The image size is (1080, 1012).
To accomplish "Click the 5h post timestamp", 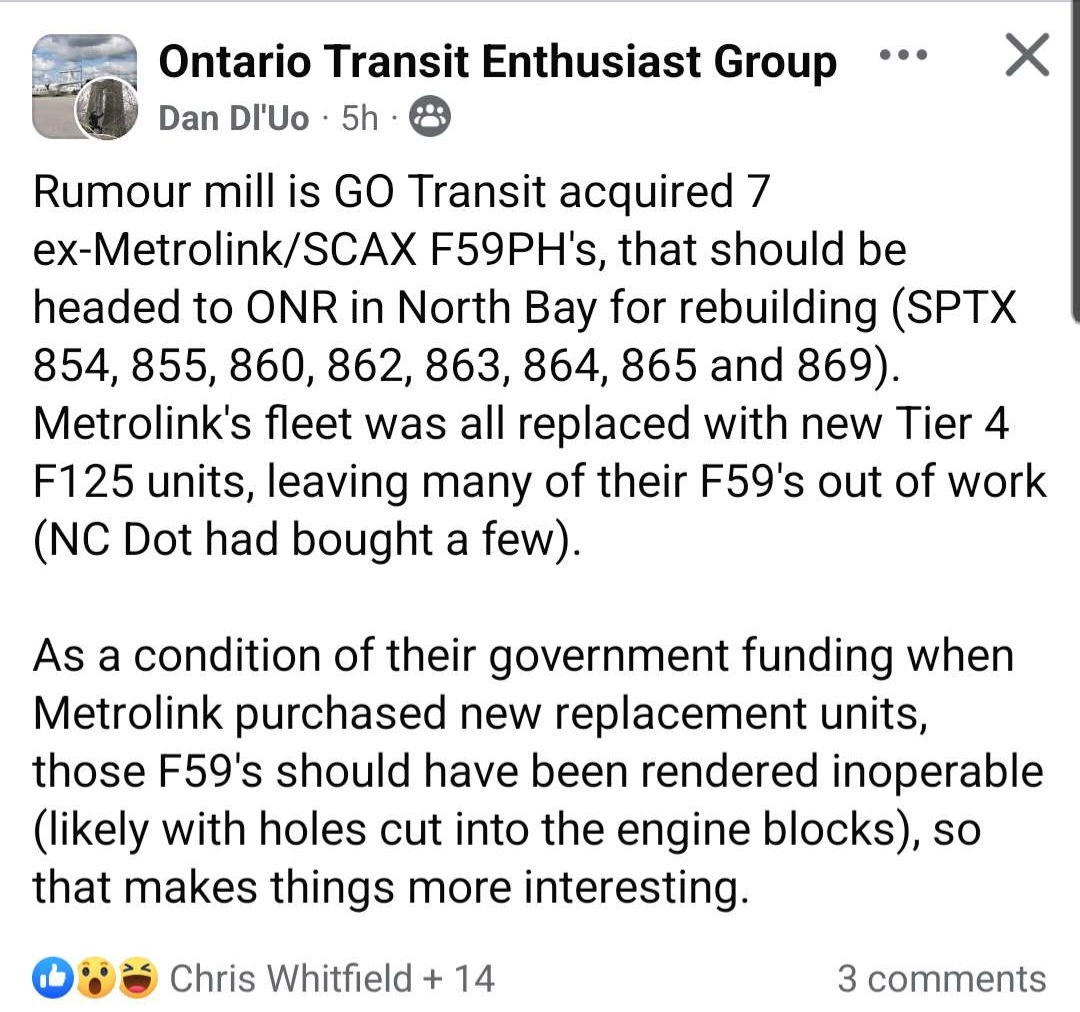I will coord(360,119).
